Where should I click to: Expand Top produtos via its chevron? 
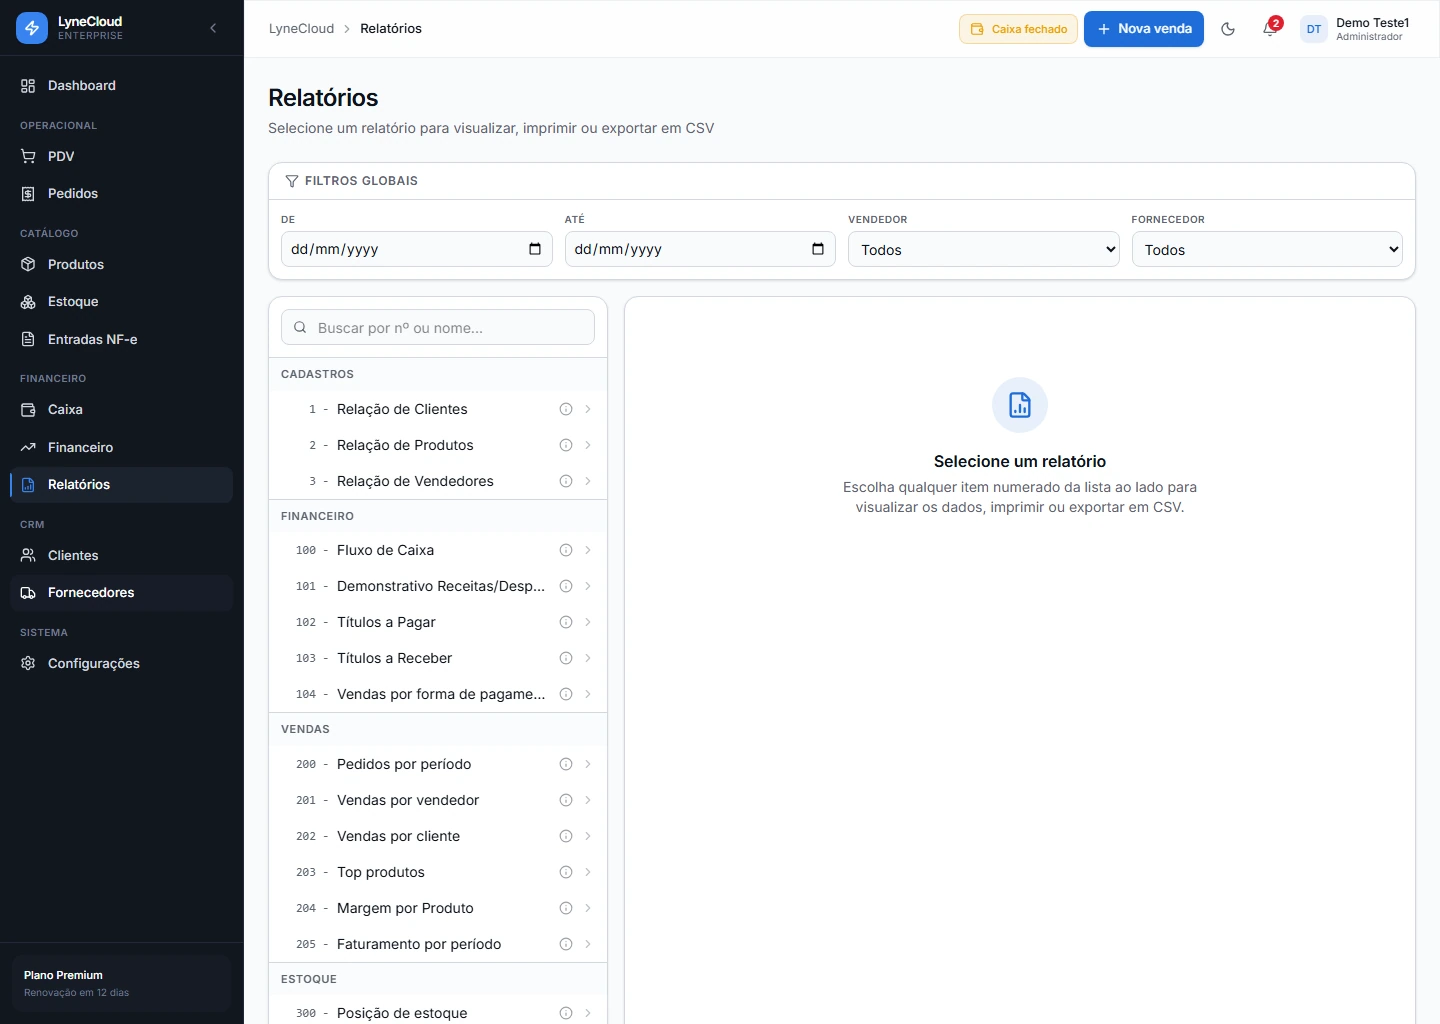pos(588,872)
